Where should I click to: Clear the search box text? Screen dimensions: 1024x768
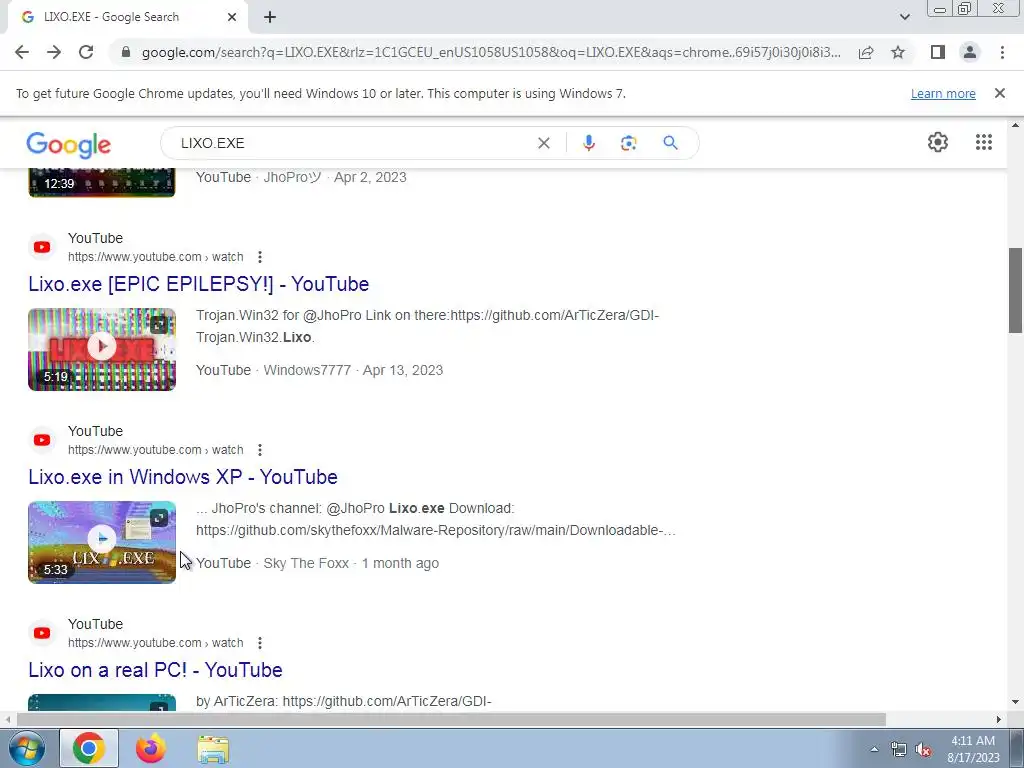click(x=543, y=143)
